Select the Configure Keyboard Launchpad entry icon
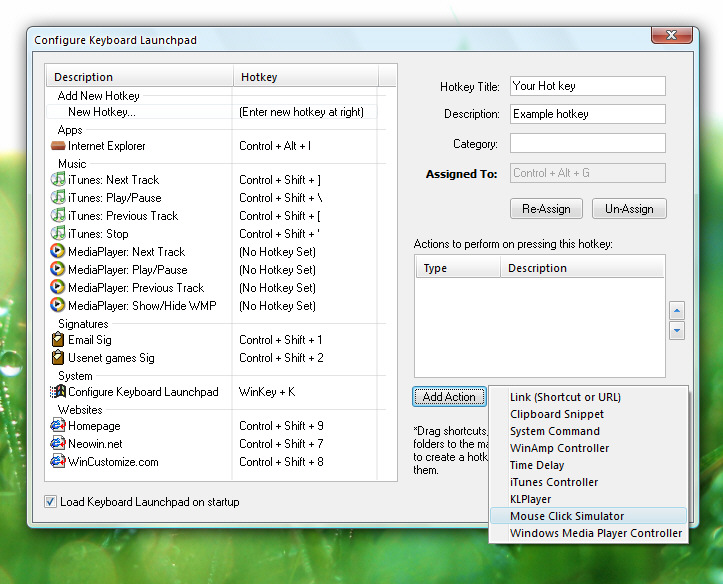723x584 pixels. tap(58, 392)
